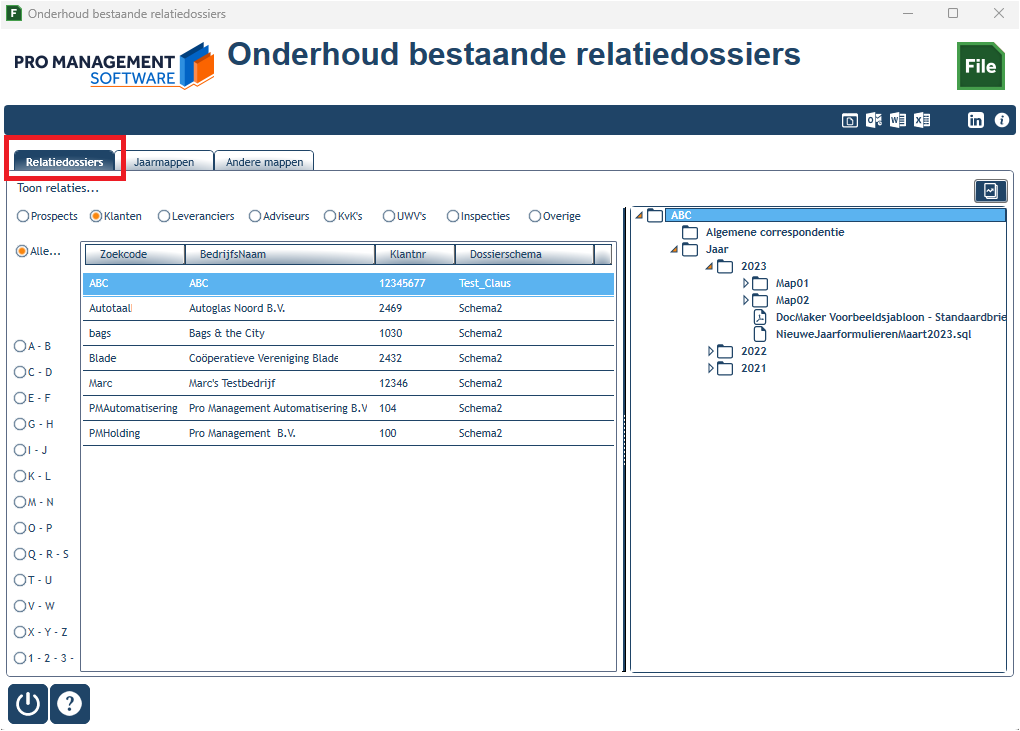Open the help question mark button
Viewport: 1020px width, 731px height.
pyautogui.click(x=70, y=704)
